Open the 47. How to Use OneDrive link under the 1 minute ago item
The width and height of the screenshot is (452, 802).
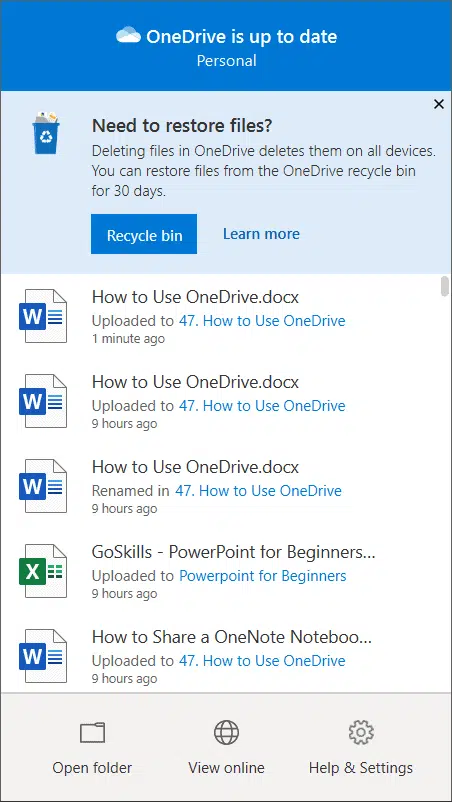(262, 321)
